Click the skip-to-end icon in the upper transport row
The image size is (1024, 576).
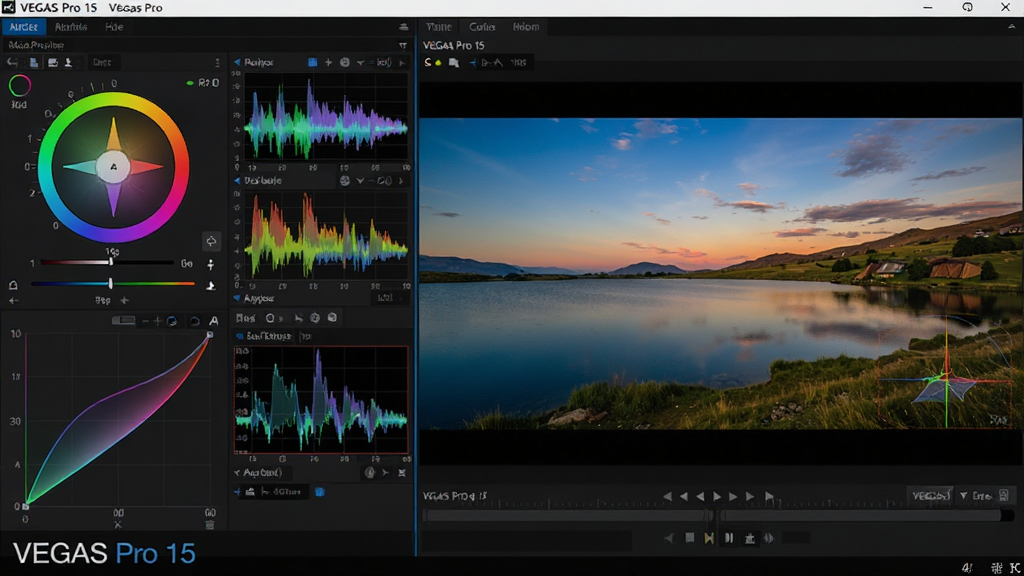click(769, 496)
